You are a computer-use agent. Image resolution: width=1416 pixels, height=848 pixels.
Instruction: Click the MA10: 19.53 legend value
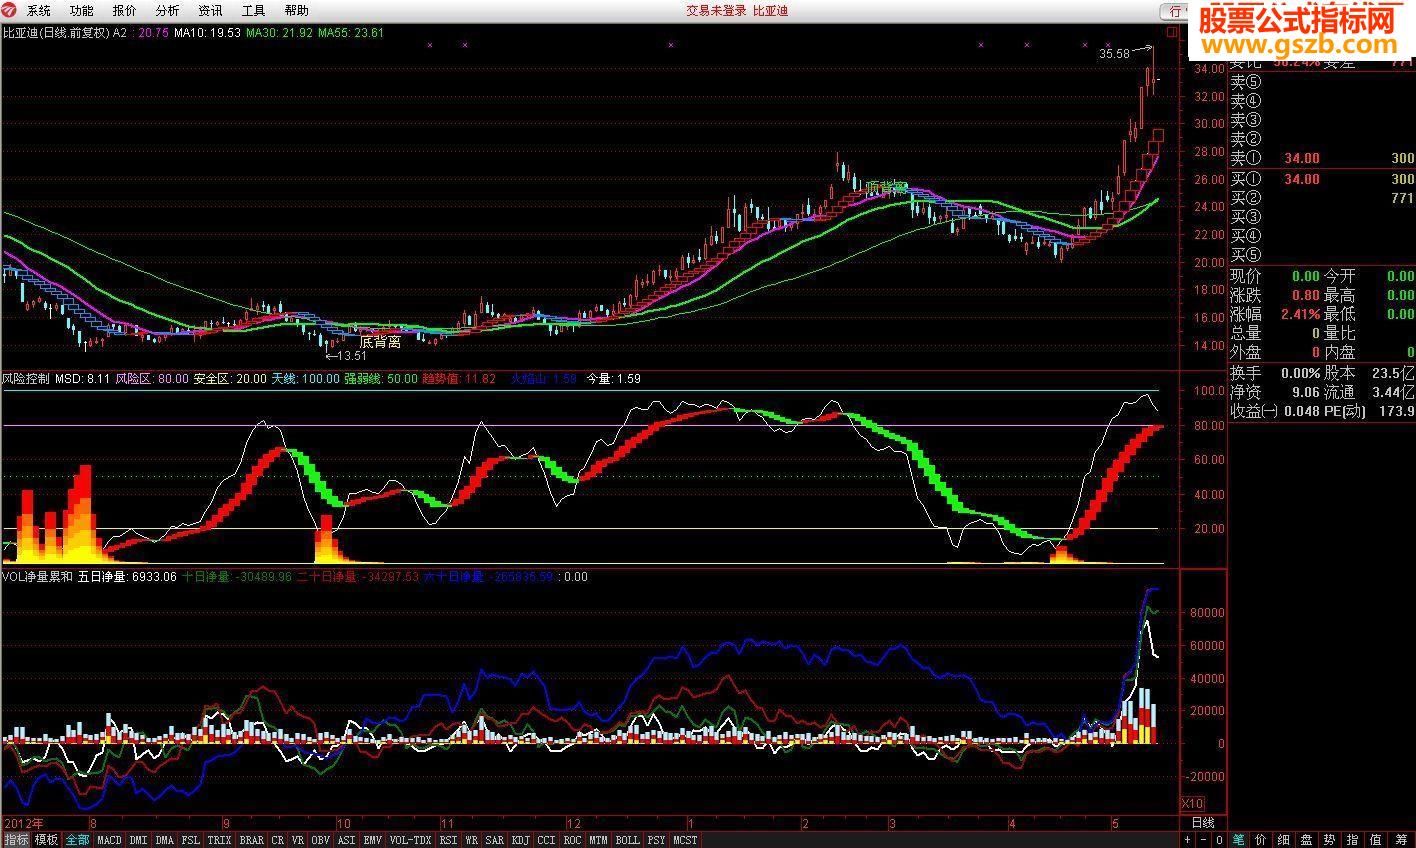(x=207, y=33)
